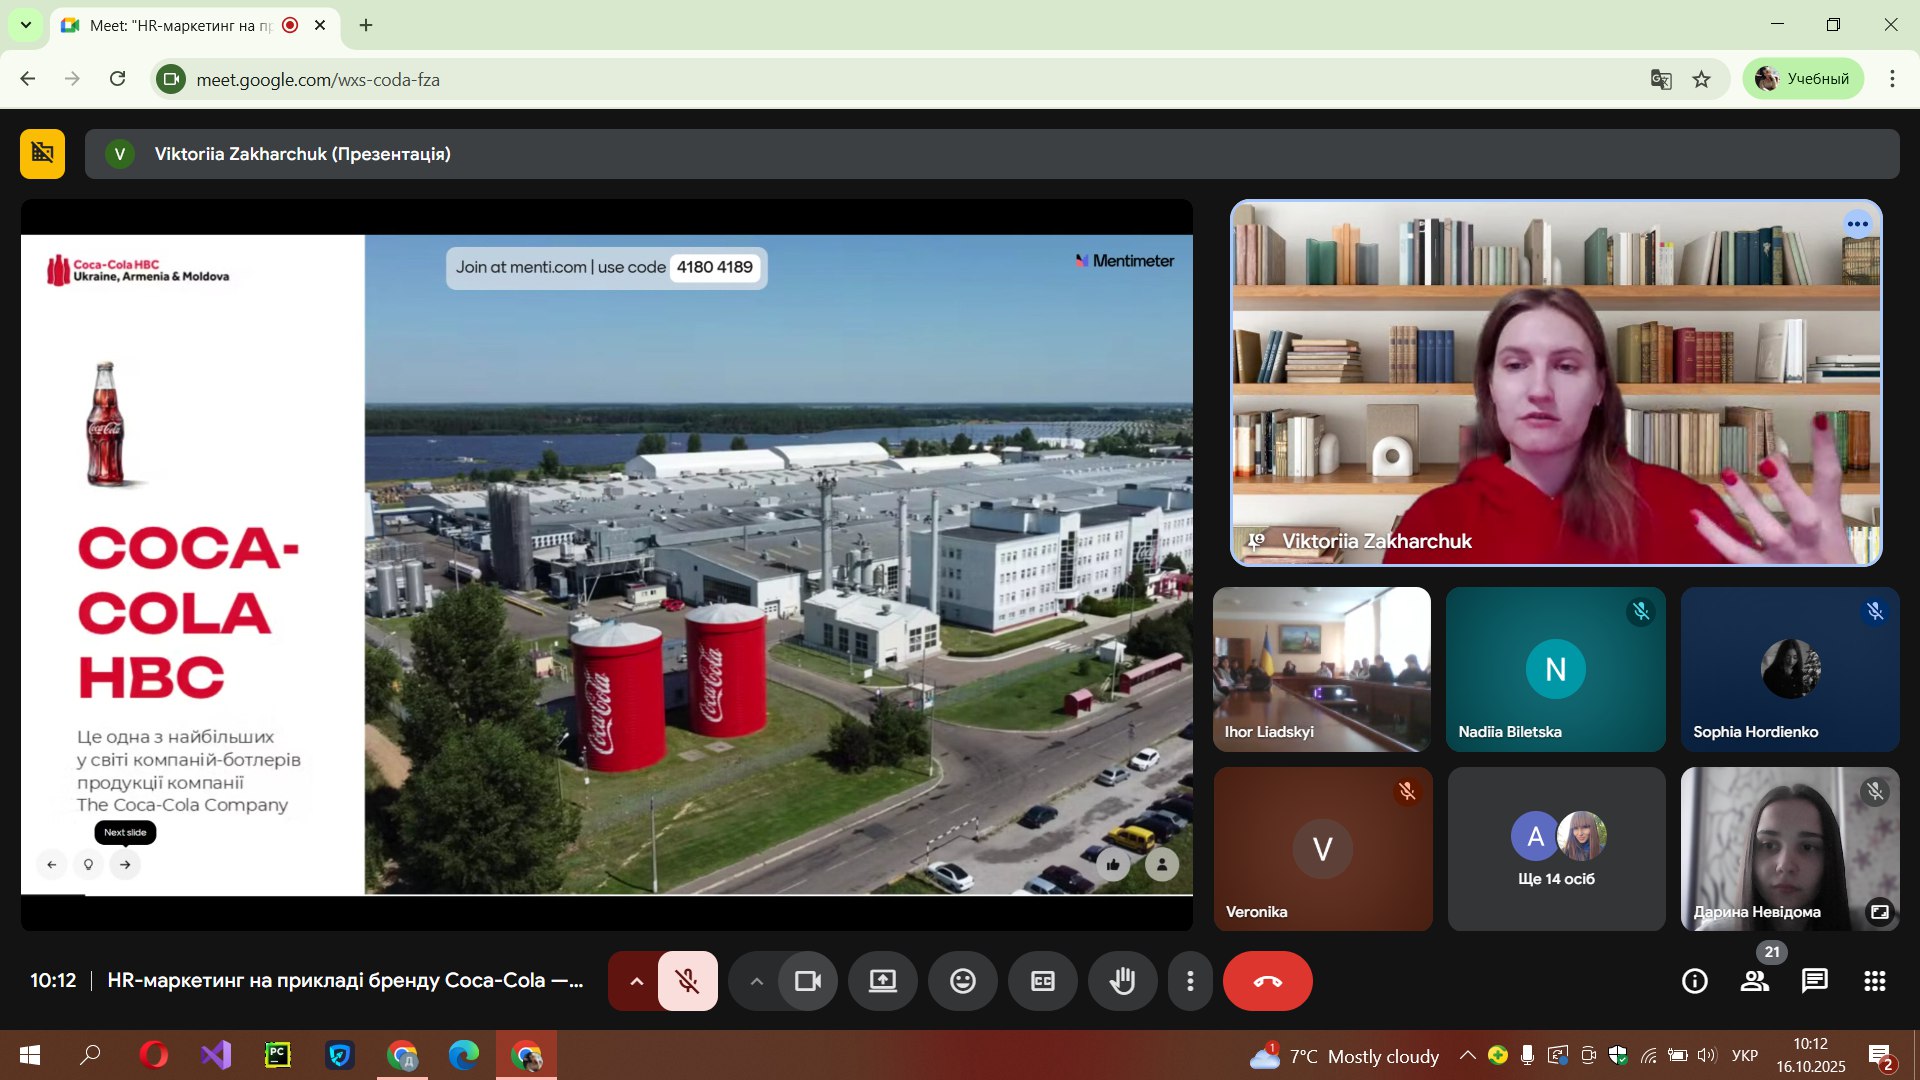This screenshot has height=1080, width=1920.
Task: Click the red leave call button
Action: pyautogui.click(x=1267, y=981)
